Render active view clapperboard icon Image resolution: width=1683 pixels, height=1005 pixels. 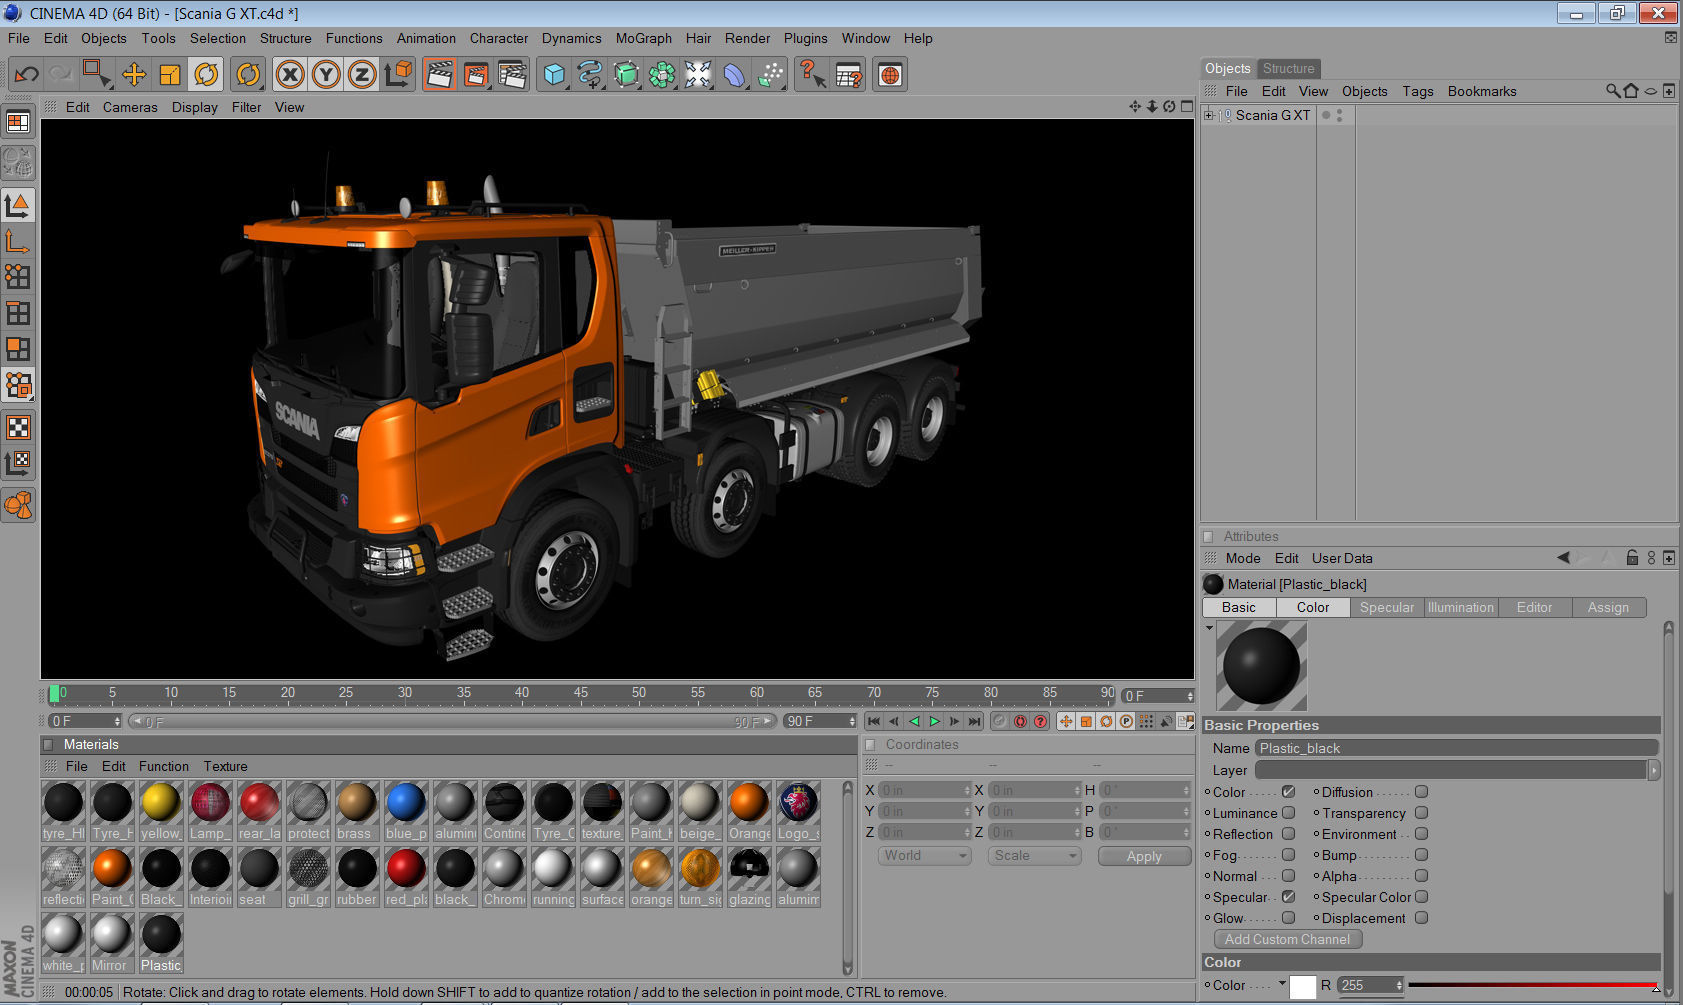click(x=440, y=74)
